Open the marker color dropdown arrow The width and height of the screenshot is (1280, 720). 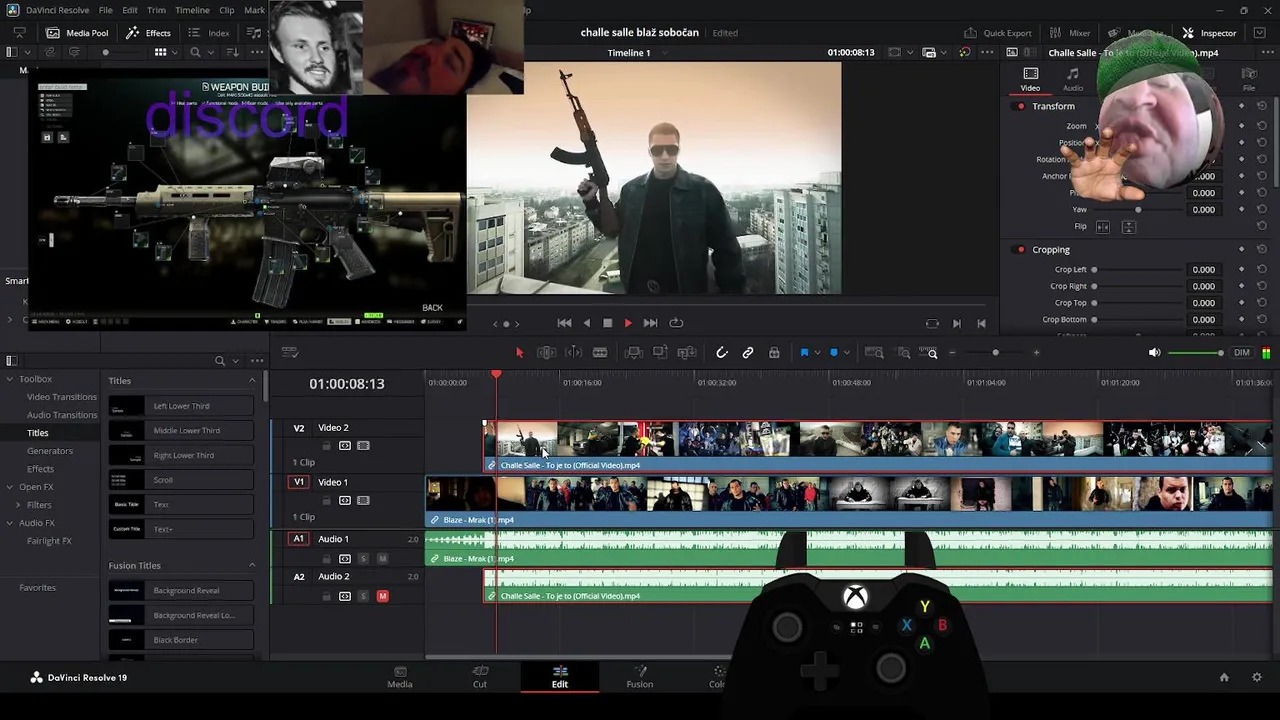(x=845, y=353)
